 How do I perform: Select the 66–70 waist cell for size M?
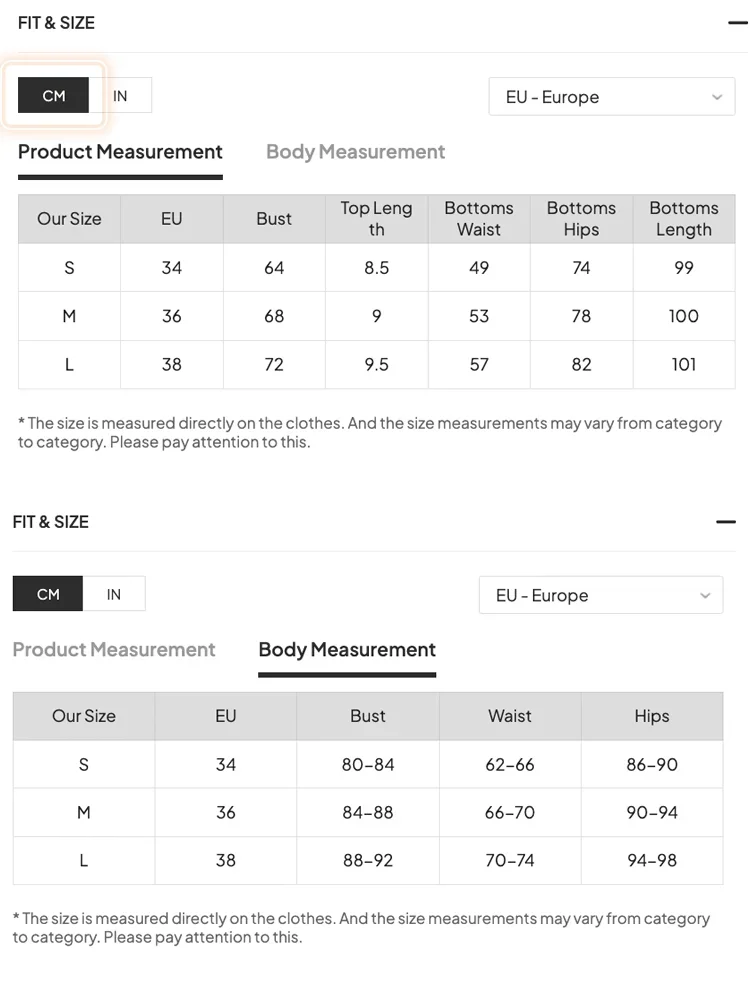[510, 812]
